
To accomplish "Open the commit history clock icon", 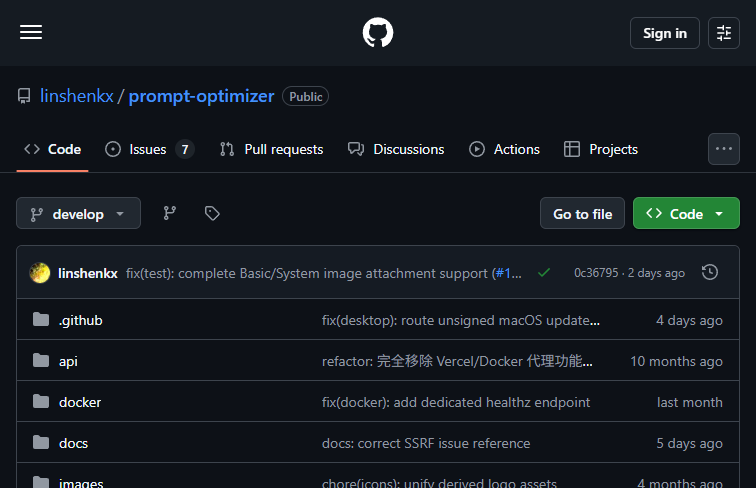I will coord(710,272).
